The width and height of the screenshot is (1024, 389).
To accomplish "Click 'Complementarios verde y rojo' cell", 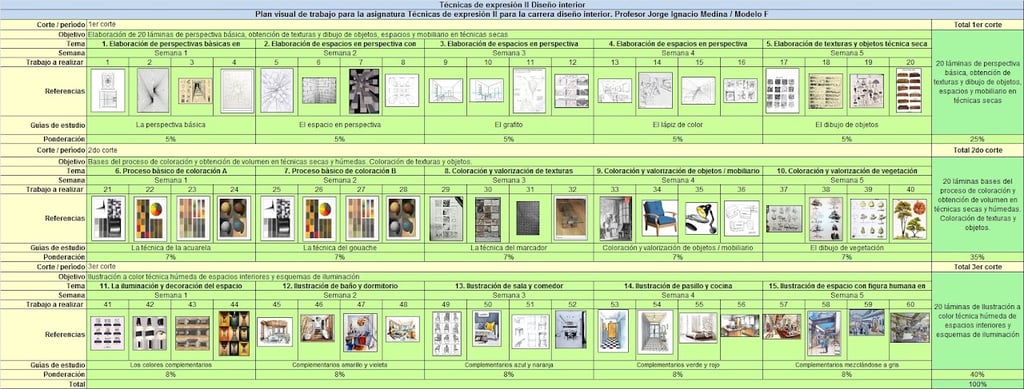I will [678, 365].
